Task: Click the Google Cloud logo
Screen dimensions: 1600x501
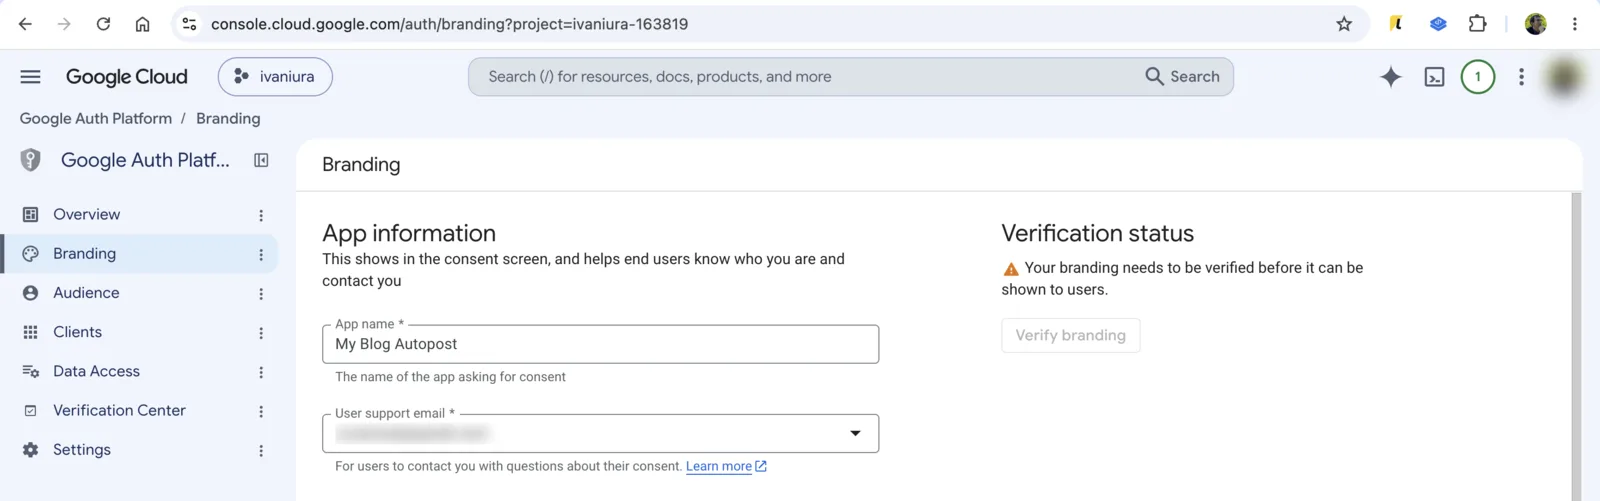Action: [x=127, y=77]
